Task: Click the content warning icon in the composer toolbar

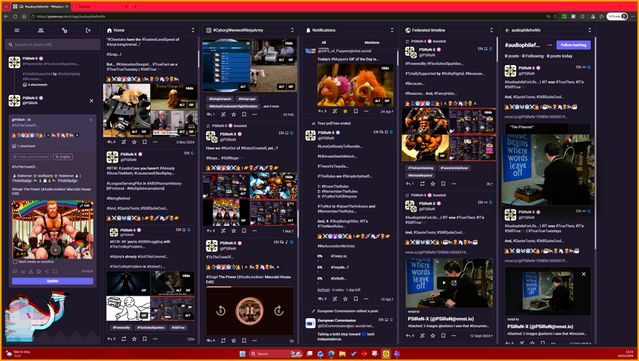Action: pyautogui.click(x=31, y=271)
